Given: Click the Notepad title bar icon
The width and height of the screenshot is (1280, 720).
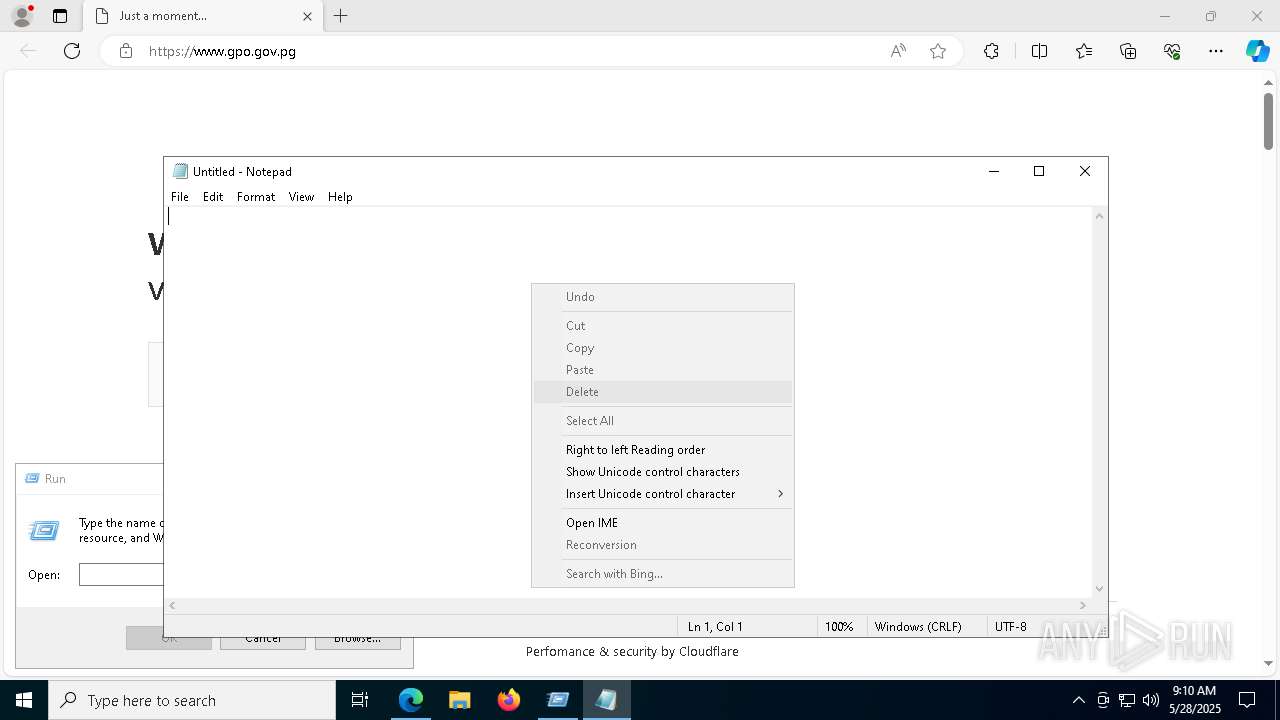Looking at the screenshot, I should [180, 171].
